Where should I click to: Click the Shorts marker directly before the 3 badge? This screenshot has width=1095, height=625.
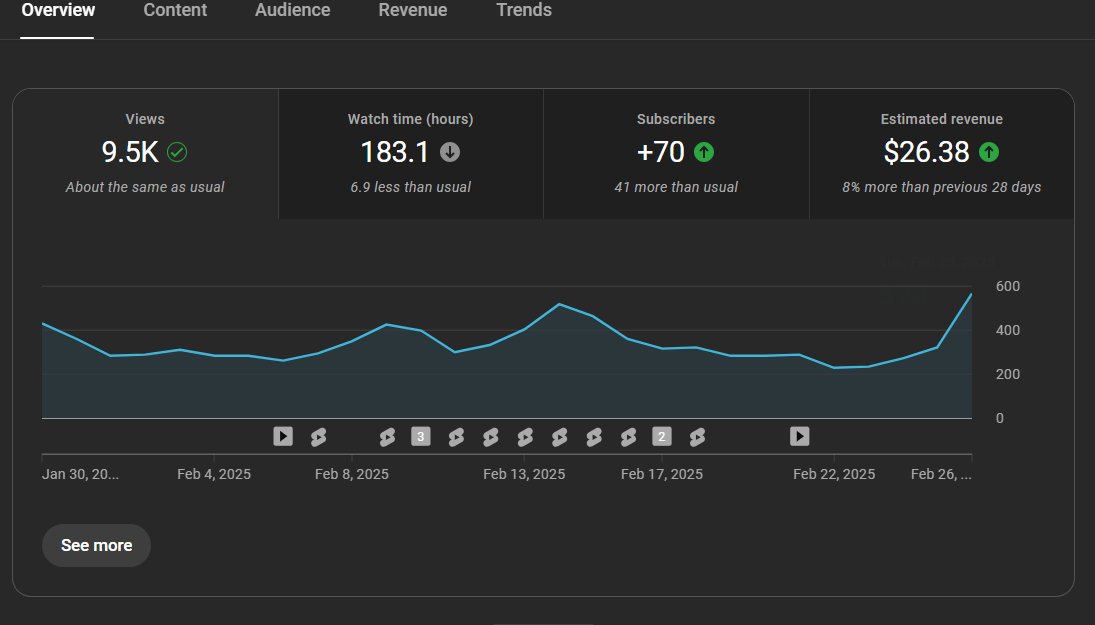point(387,437)
